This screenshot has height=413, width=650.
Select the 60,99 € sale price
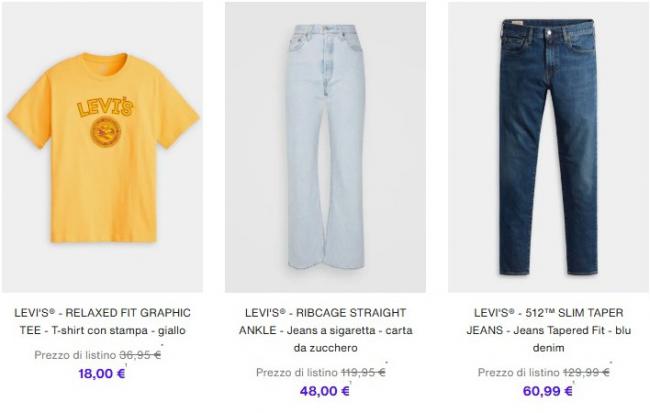(548, 391)
